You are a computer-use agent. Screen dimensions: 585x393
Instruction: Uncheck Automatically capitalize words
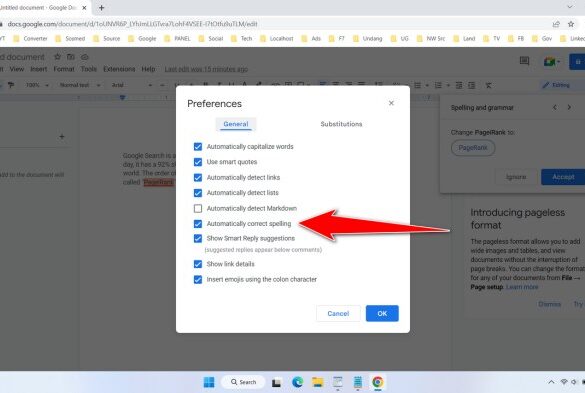tap(198, 147)
